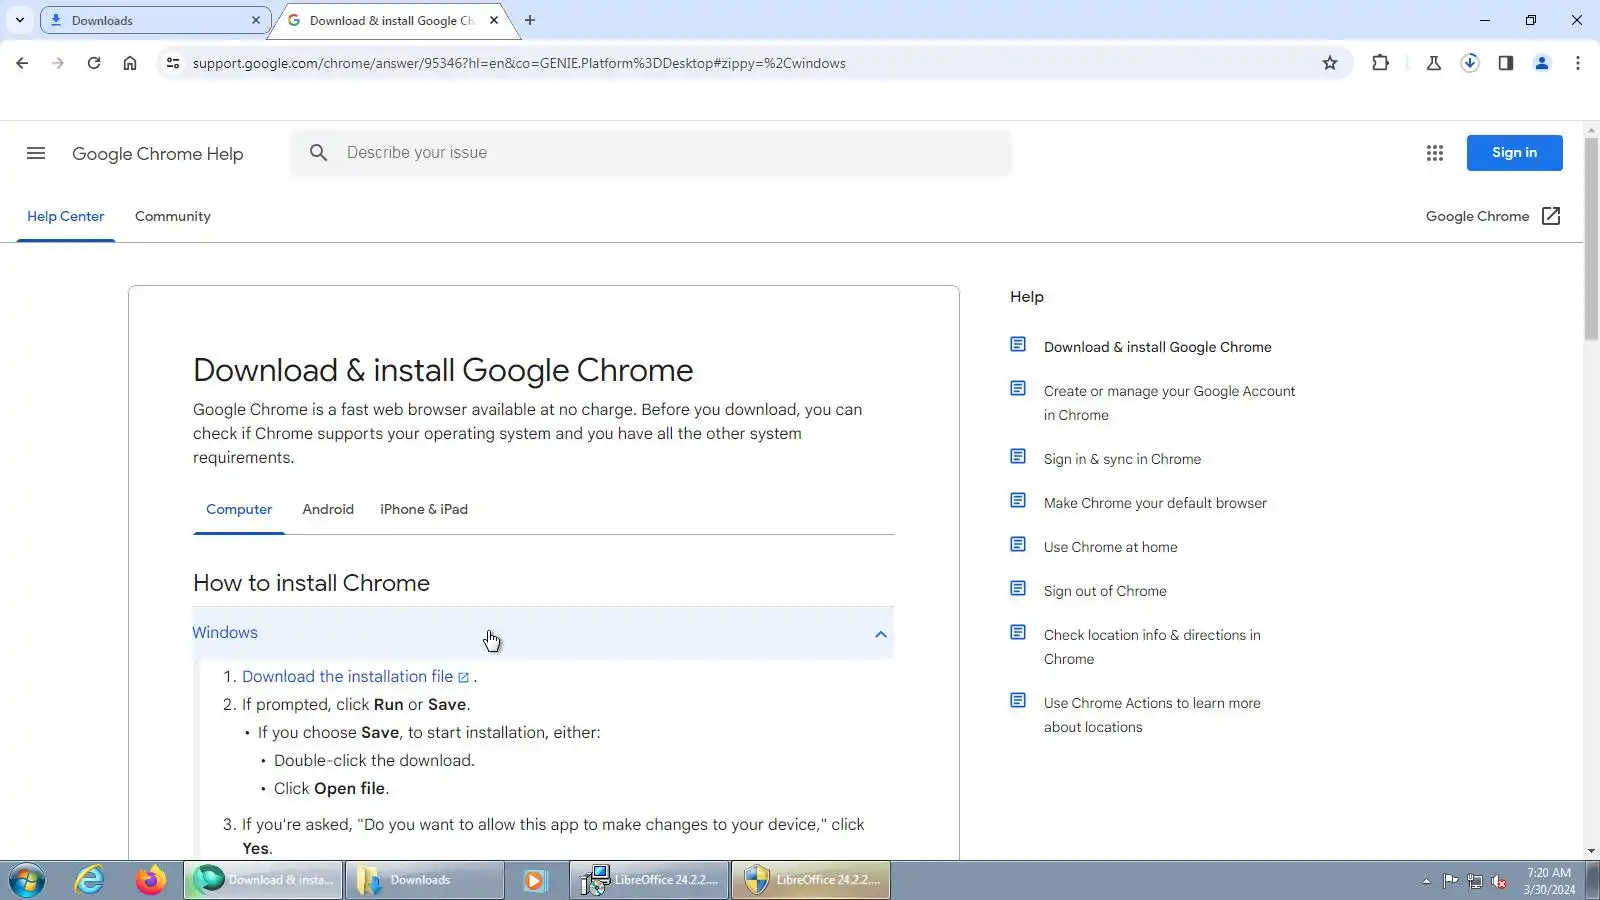Switch to the Downloads browser tab

pos(155,20)
